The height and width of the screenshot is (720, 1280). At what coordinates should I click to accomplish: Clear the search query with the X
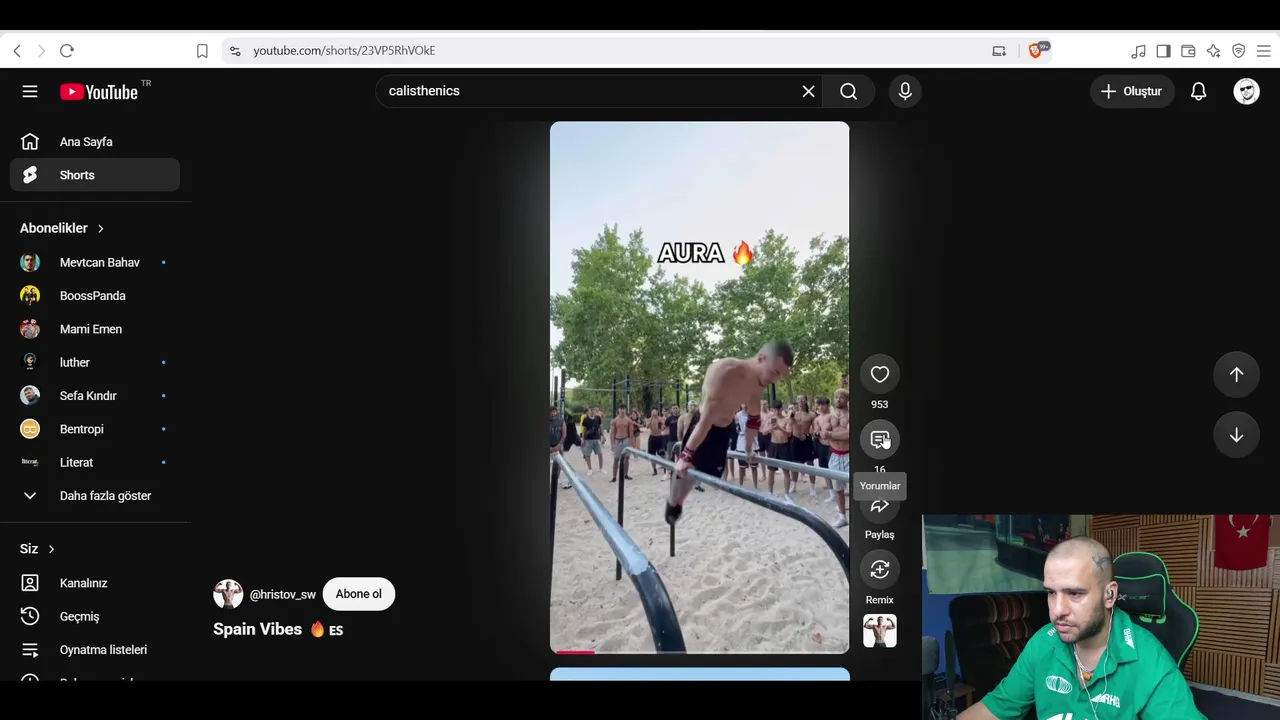pos(809,91)
